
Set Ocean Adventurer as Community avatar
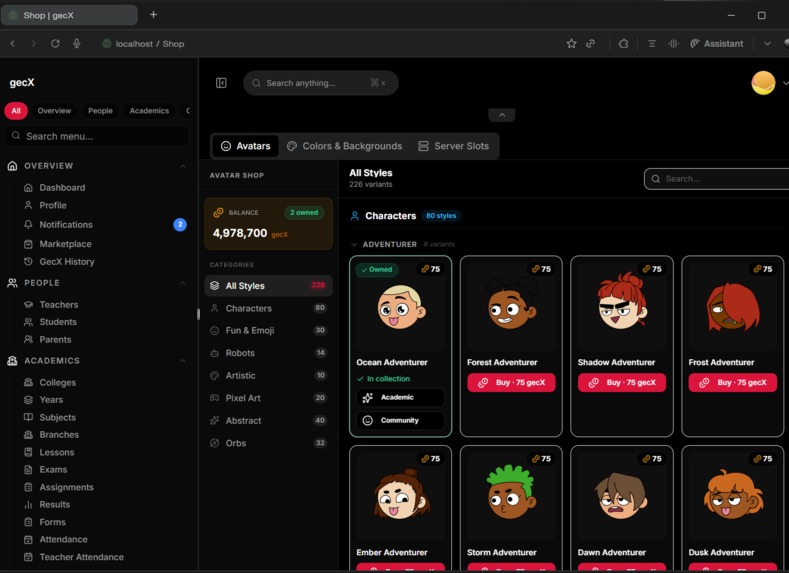tap(401, 421)
